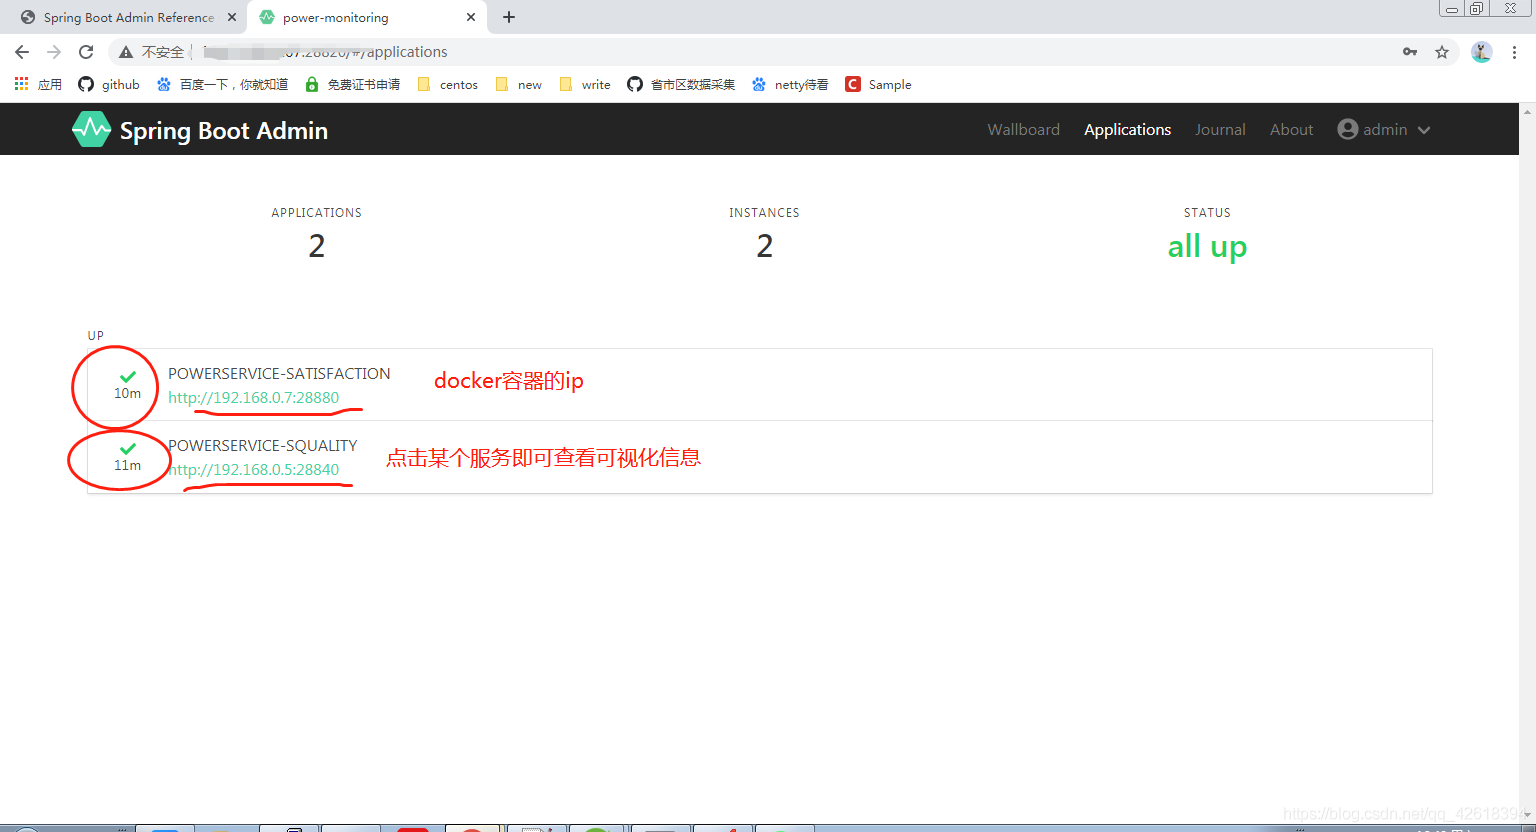The image size is (1536, 832).
Task: Open the POWERSERVICE-SATISFACTION application row
Action: 760,385
